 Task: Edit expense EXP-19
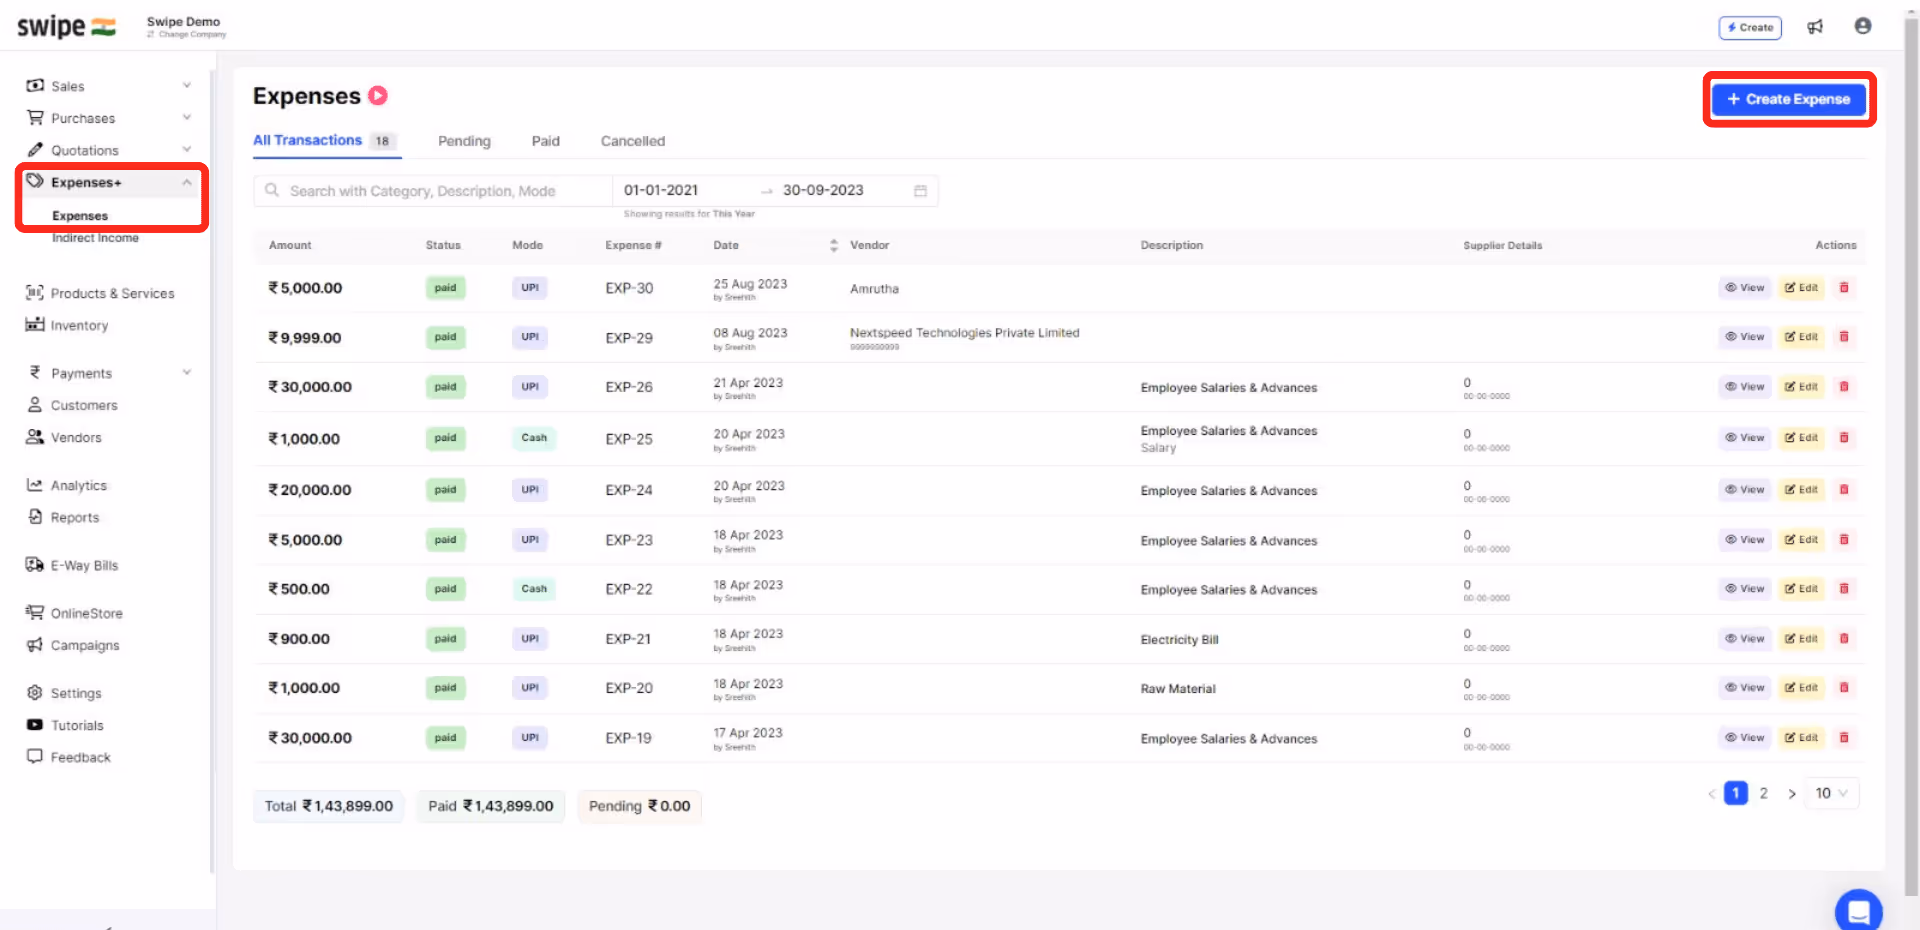[x=1801, y=738]
